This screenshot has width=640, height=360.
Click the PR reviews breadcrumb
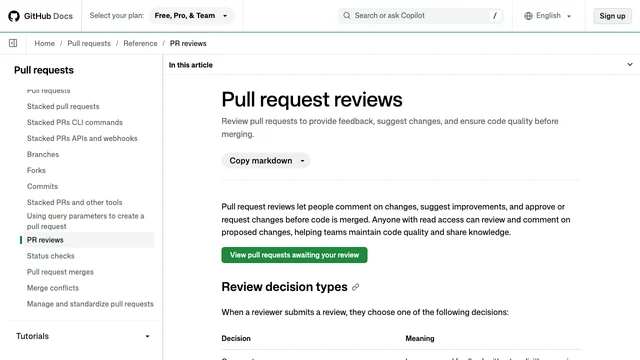188,43
